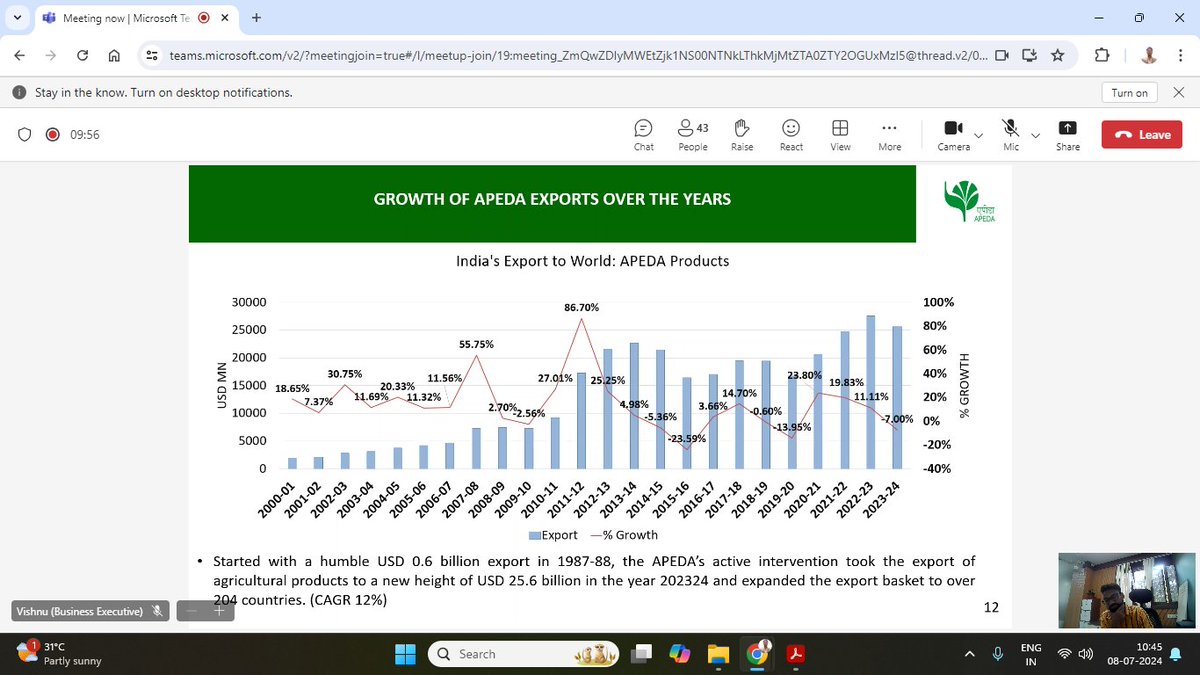Image resolution: width=1200 pixels, height=675 pixels.
Task: Open the View layout menu
Action: (840, 135)
